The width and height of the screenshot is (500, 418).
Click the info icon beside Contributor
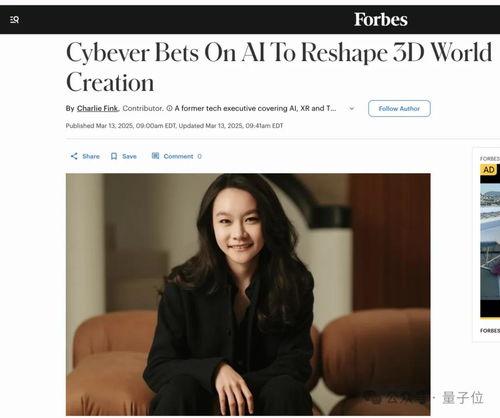169,108
